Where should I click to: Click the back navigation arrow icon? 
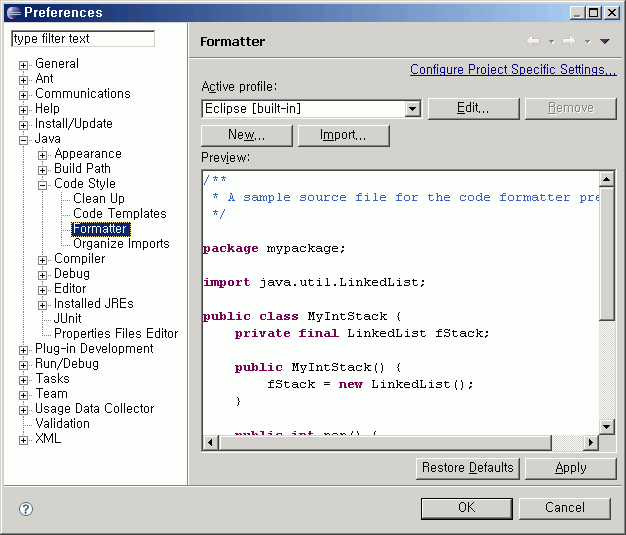tap(533, 41)
